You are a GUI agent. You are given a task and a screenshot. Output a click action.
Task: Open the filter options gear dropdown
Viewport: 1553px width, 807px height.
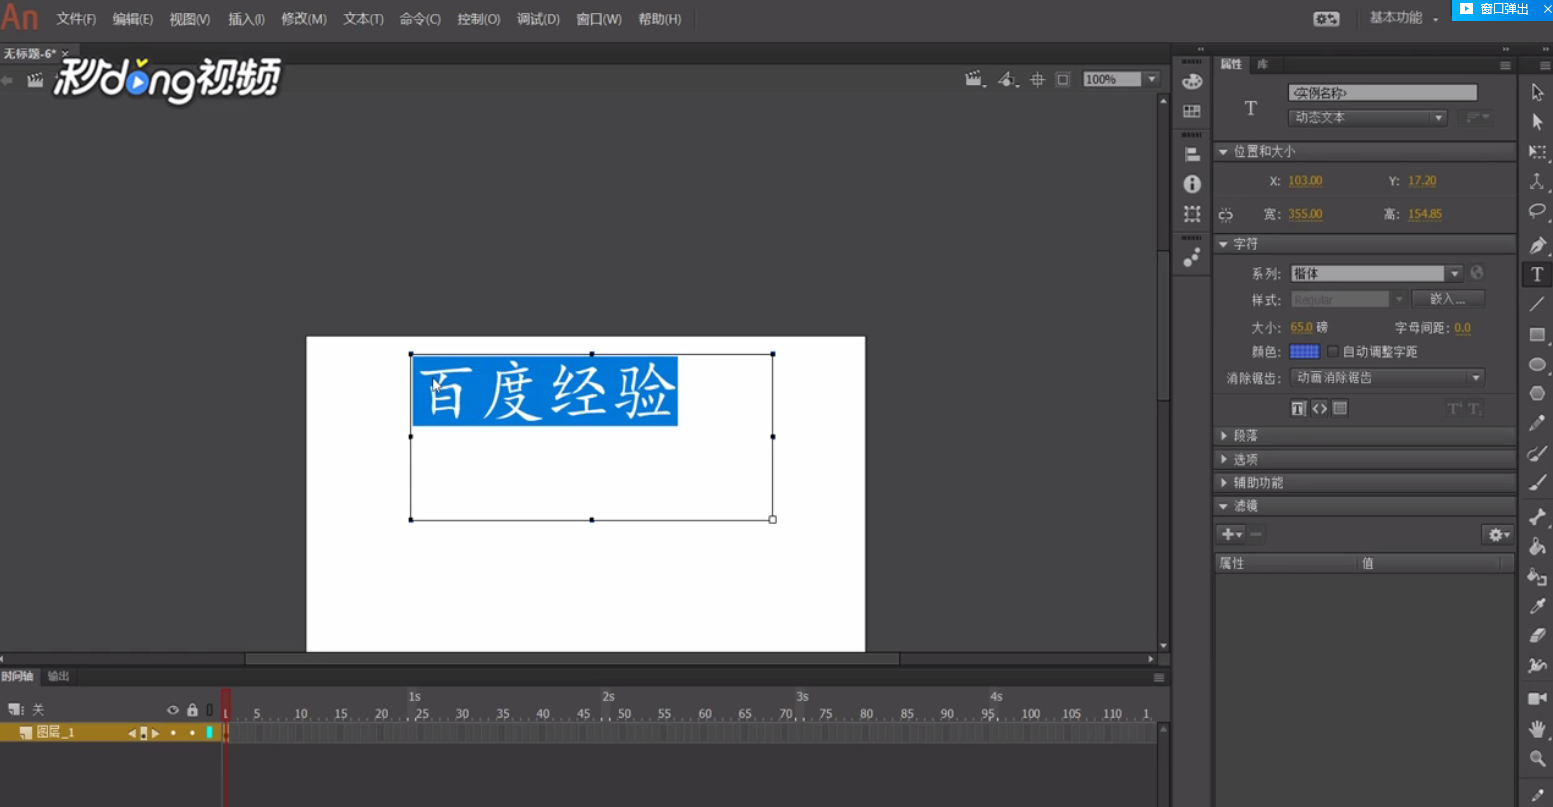[1498, 535]
